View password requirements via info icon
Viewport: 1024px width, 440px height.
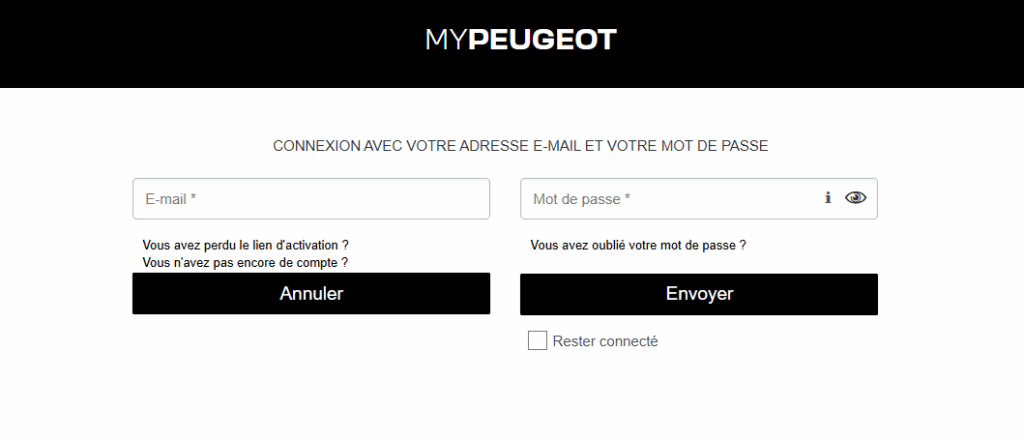pos(828,198)
